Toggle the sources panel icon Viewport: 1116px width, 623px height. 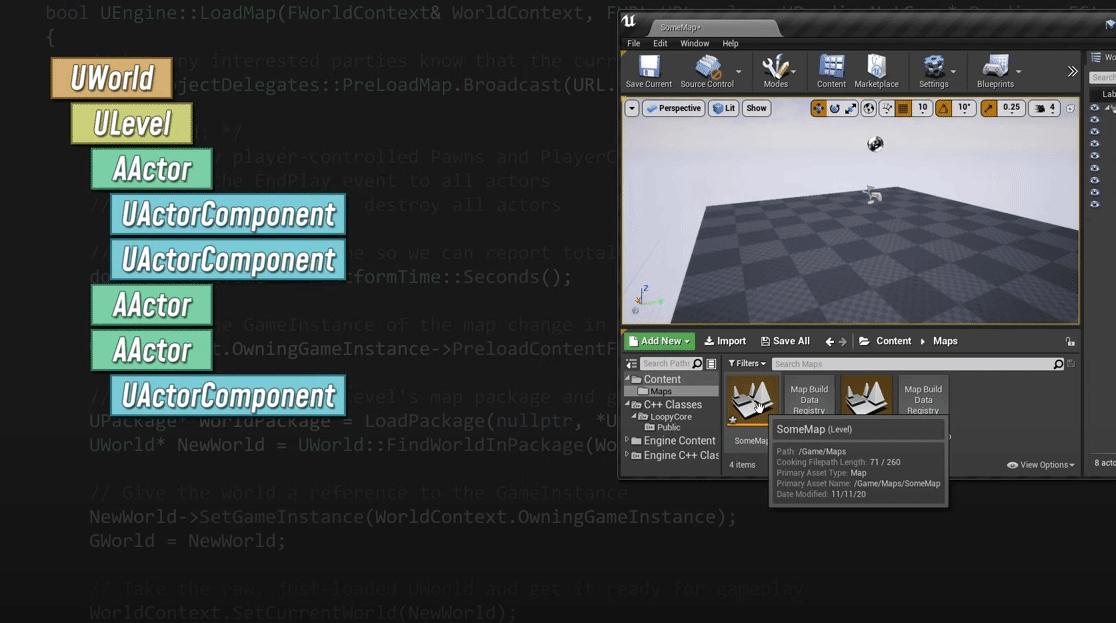click(x=631, y=364)
